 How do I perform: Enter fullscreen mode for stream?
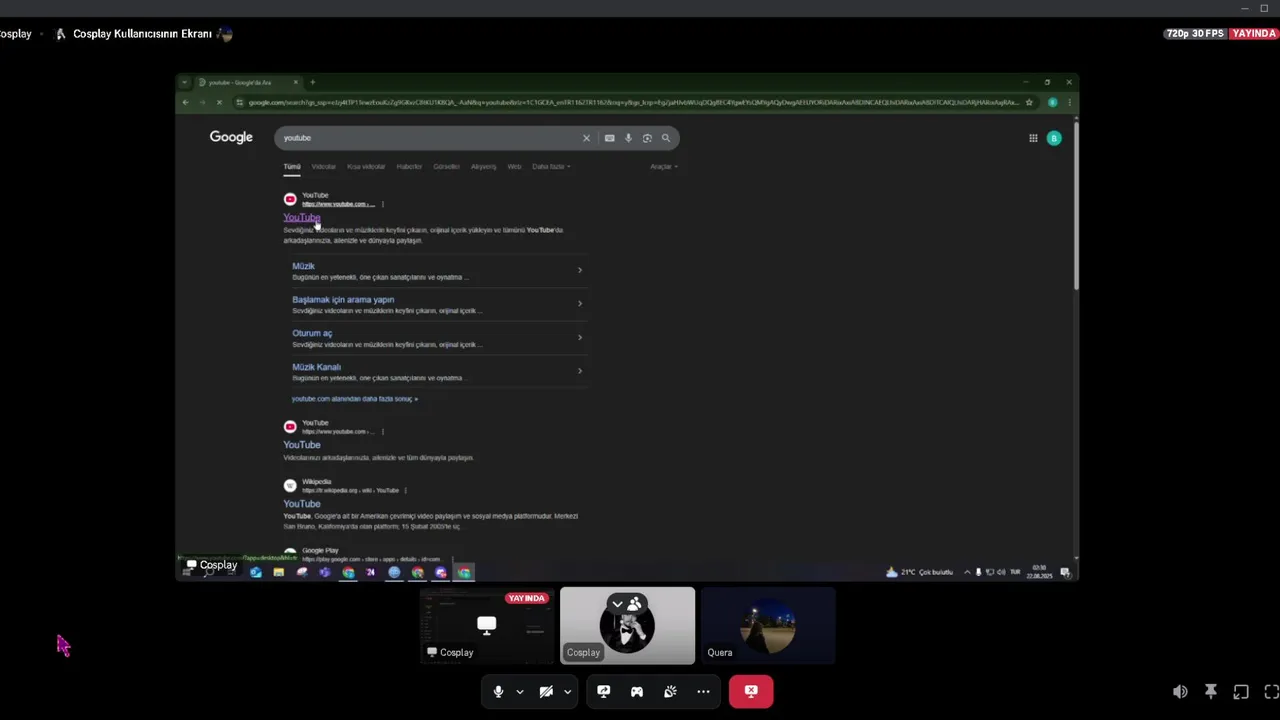(x=1271, y=691)
